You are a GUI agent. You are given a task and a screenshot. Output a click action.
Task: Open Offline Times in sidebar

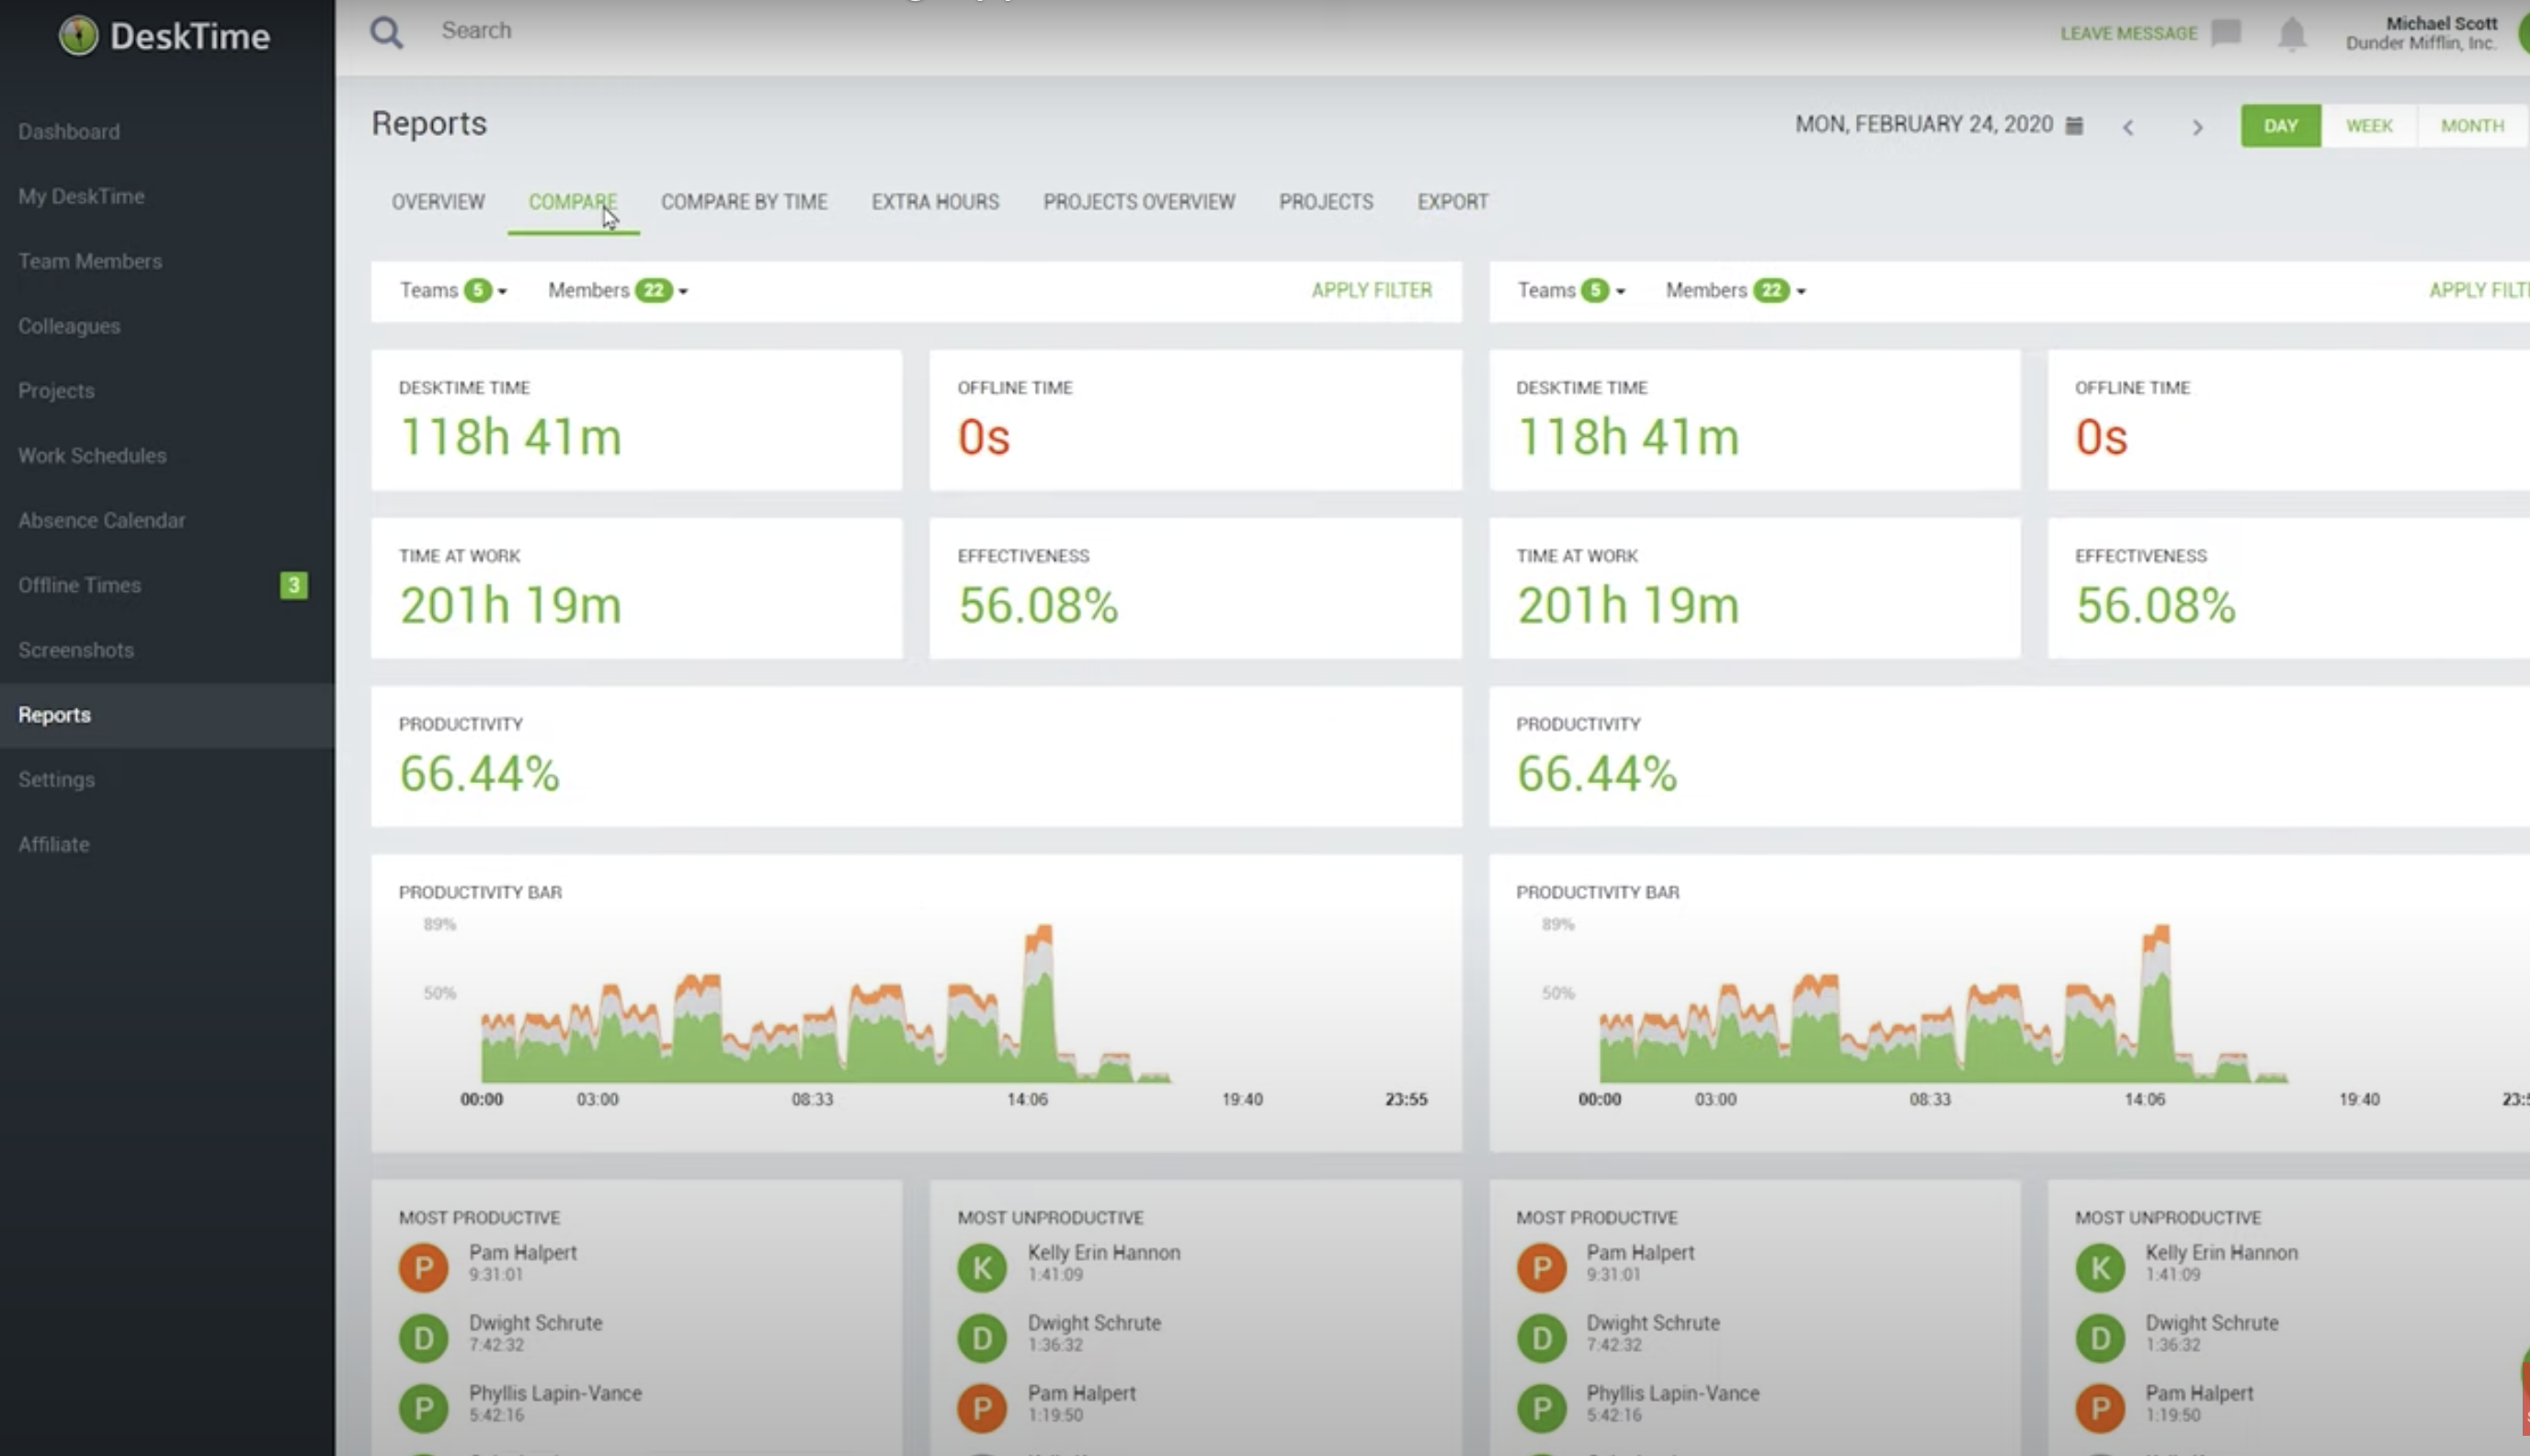click(80, 585)
